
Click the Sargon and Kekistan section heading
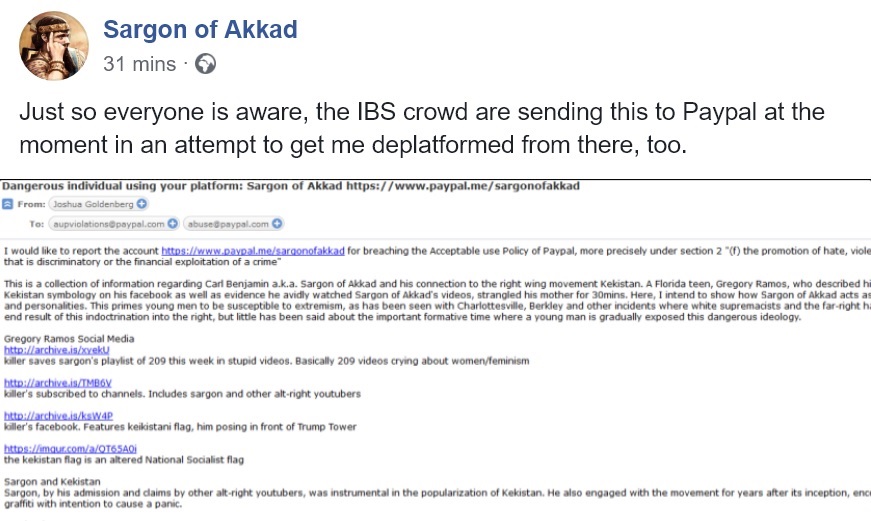[52, 482]
